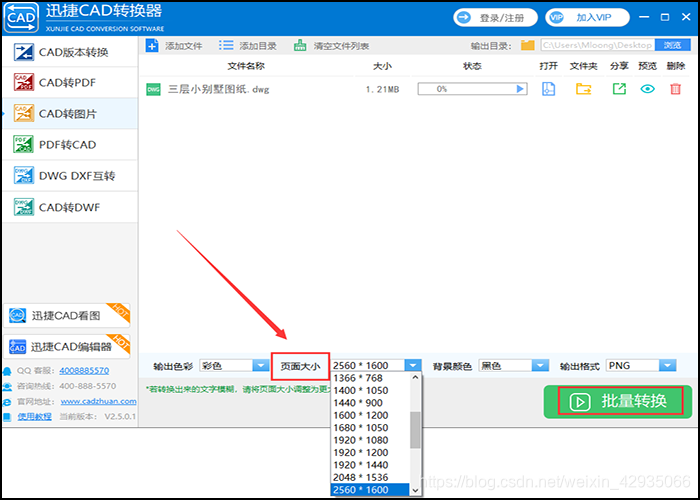Choose 1680 * 1050 page size
This screenshot has width=700, height=500.
coord(370,428)
